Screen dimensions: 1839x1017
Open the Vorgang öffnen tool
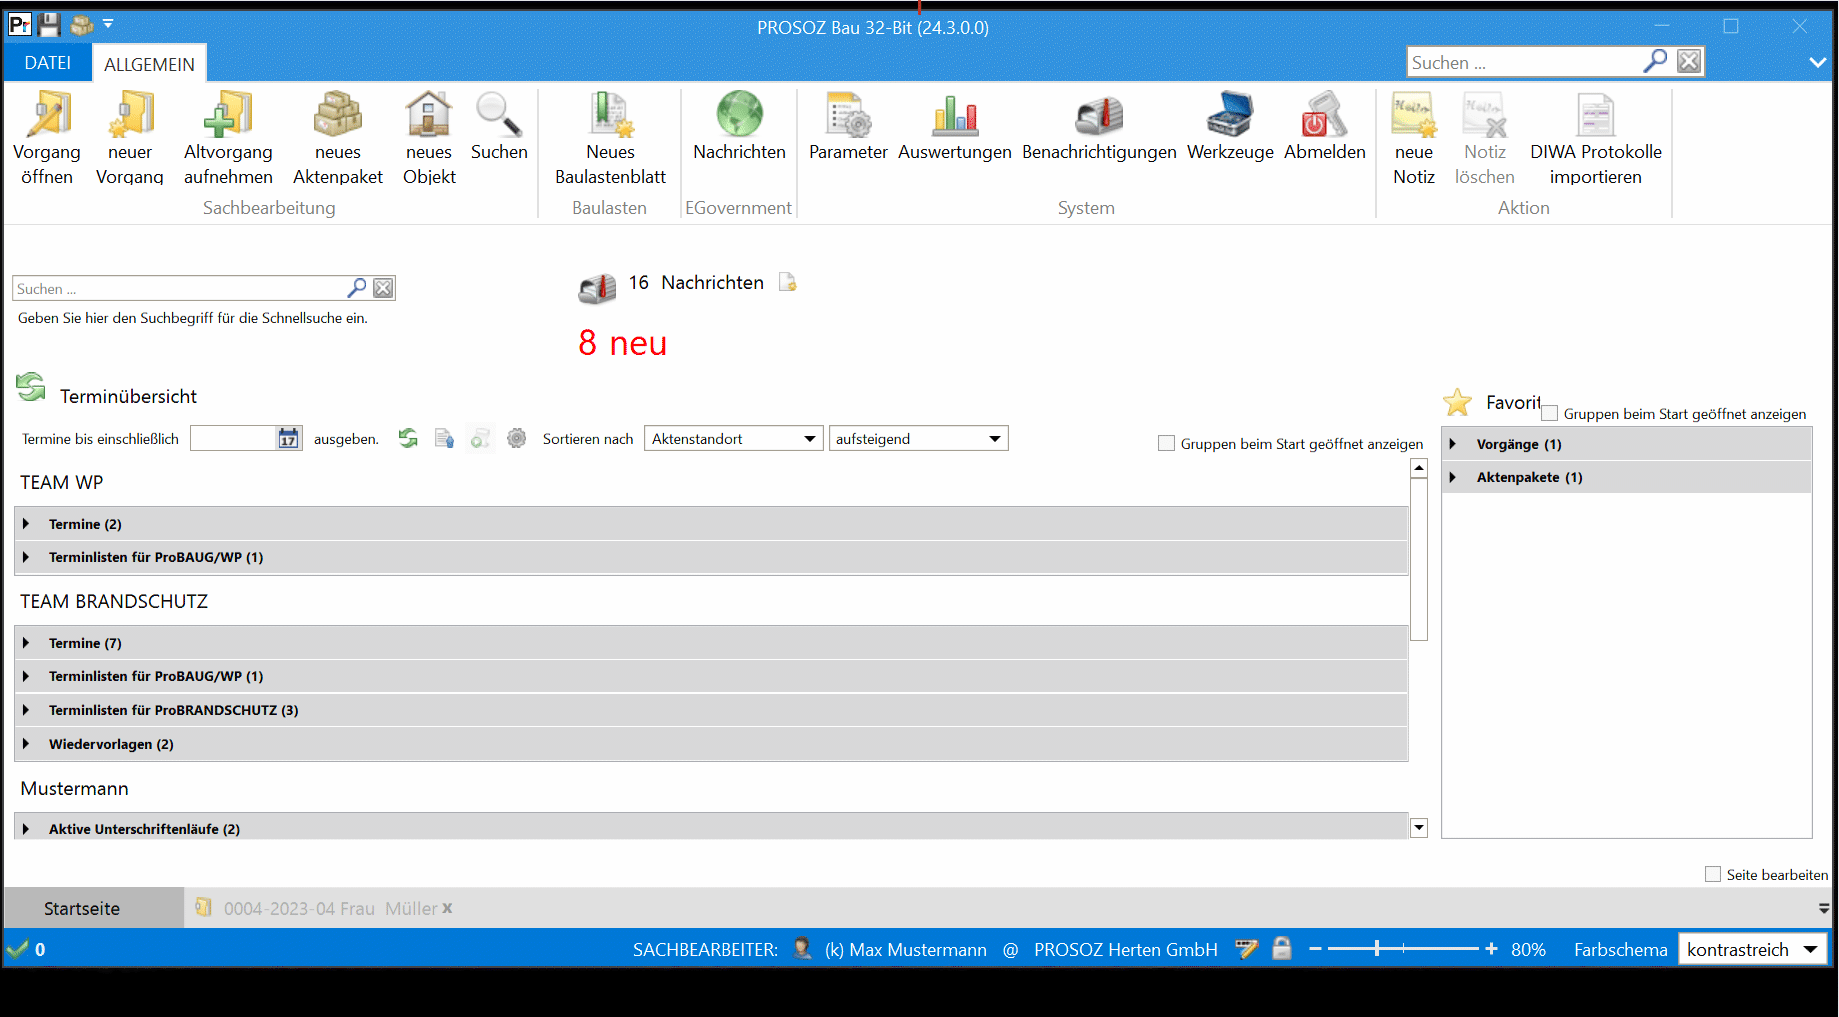(47, 138)
